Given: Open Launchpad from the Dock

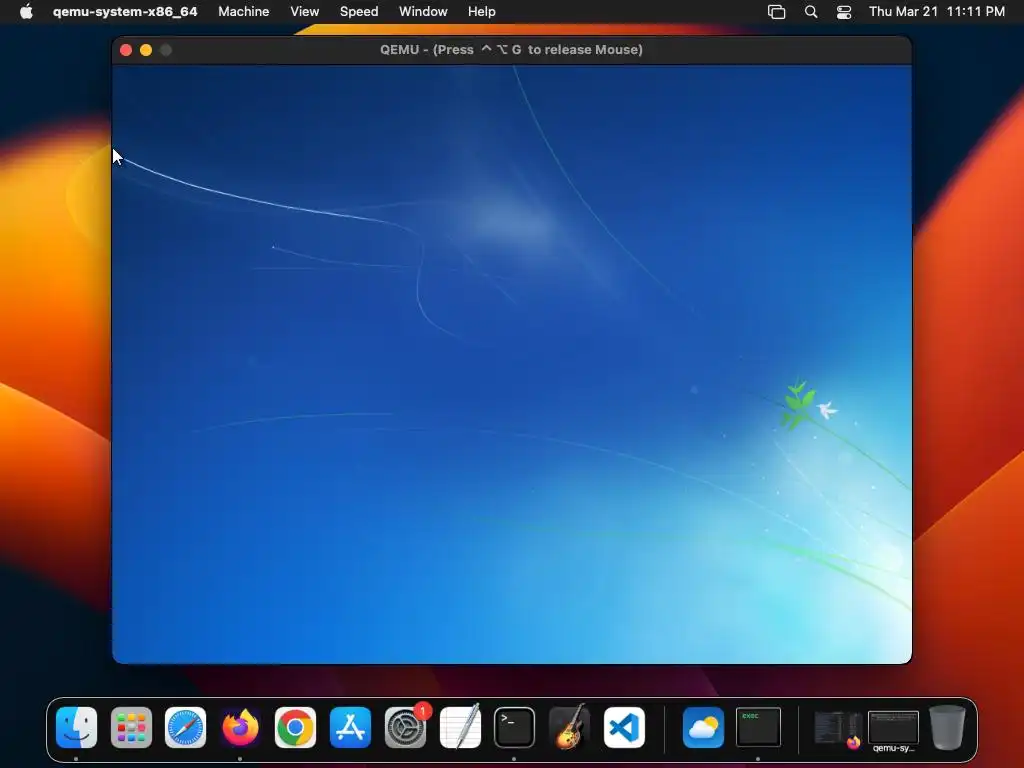Looking at the screenshot, I should 131,727.
